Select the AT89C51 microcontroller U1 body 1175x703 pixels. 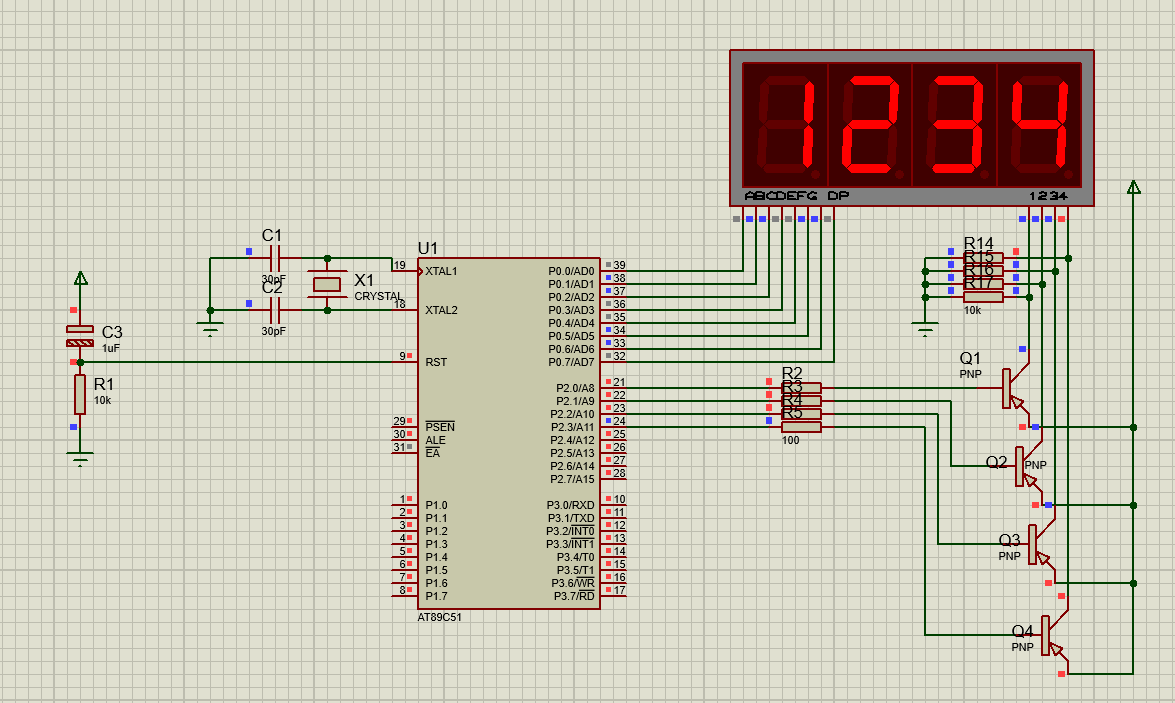click(508, 480)
